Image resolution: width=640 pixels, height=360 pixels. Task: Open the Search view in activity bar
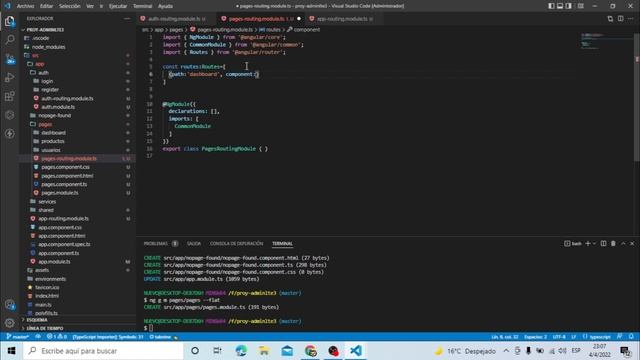point(10,40)
